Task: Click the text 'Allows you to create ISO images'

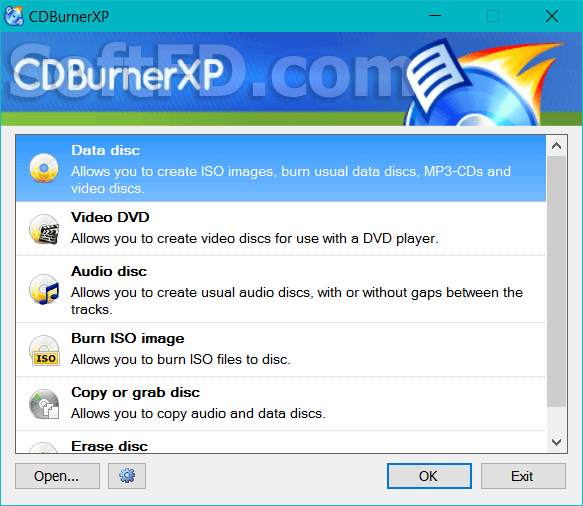Action: tap(173, 171)
